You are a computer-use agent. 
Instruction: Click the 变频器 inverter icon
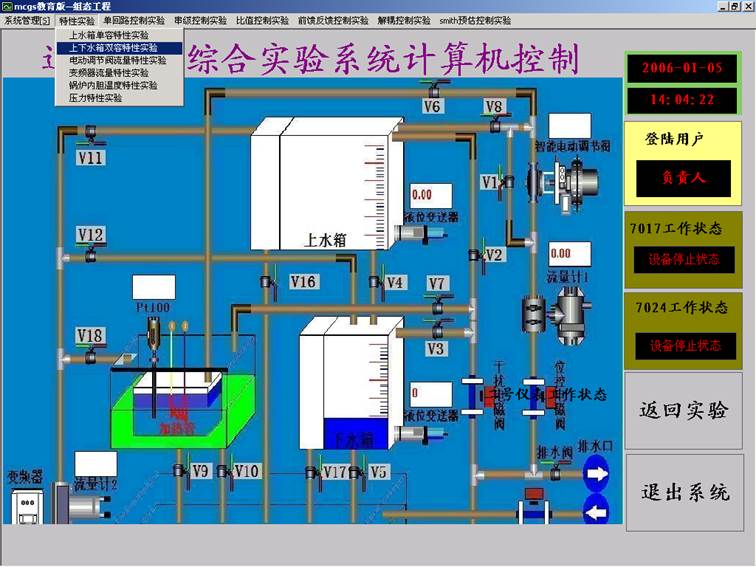click(24, 507)
